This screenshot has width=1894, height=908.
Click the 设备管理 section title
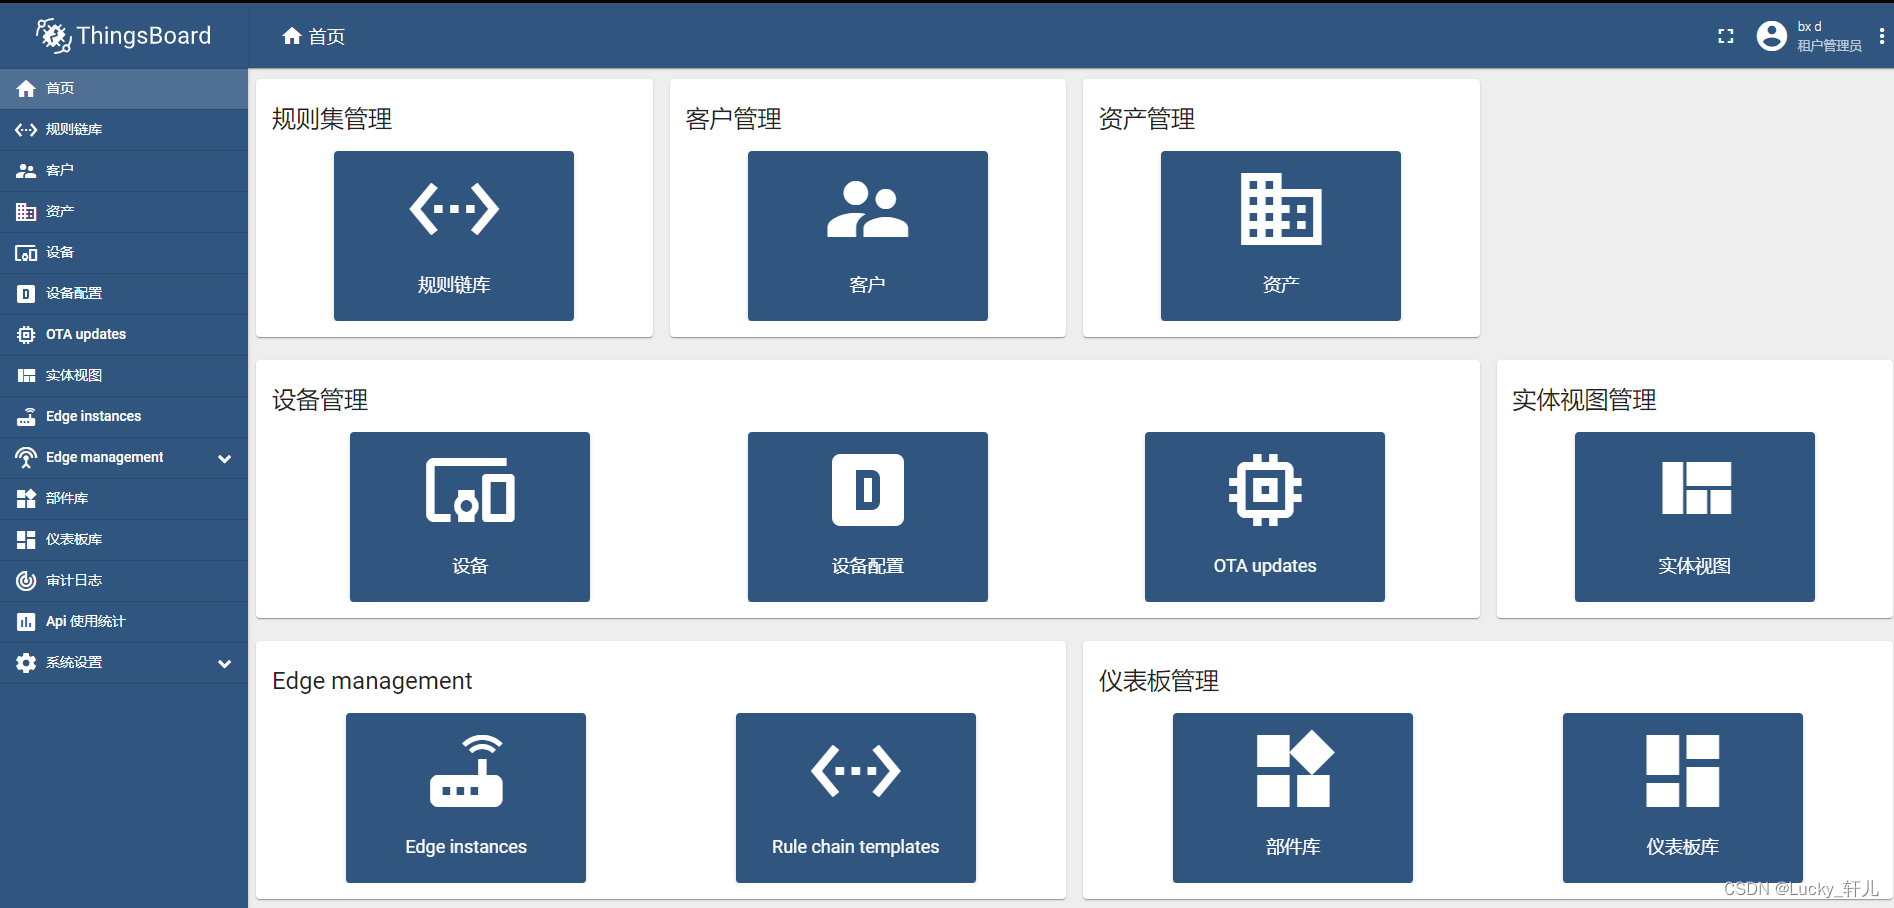(320, 400)
